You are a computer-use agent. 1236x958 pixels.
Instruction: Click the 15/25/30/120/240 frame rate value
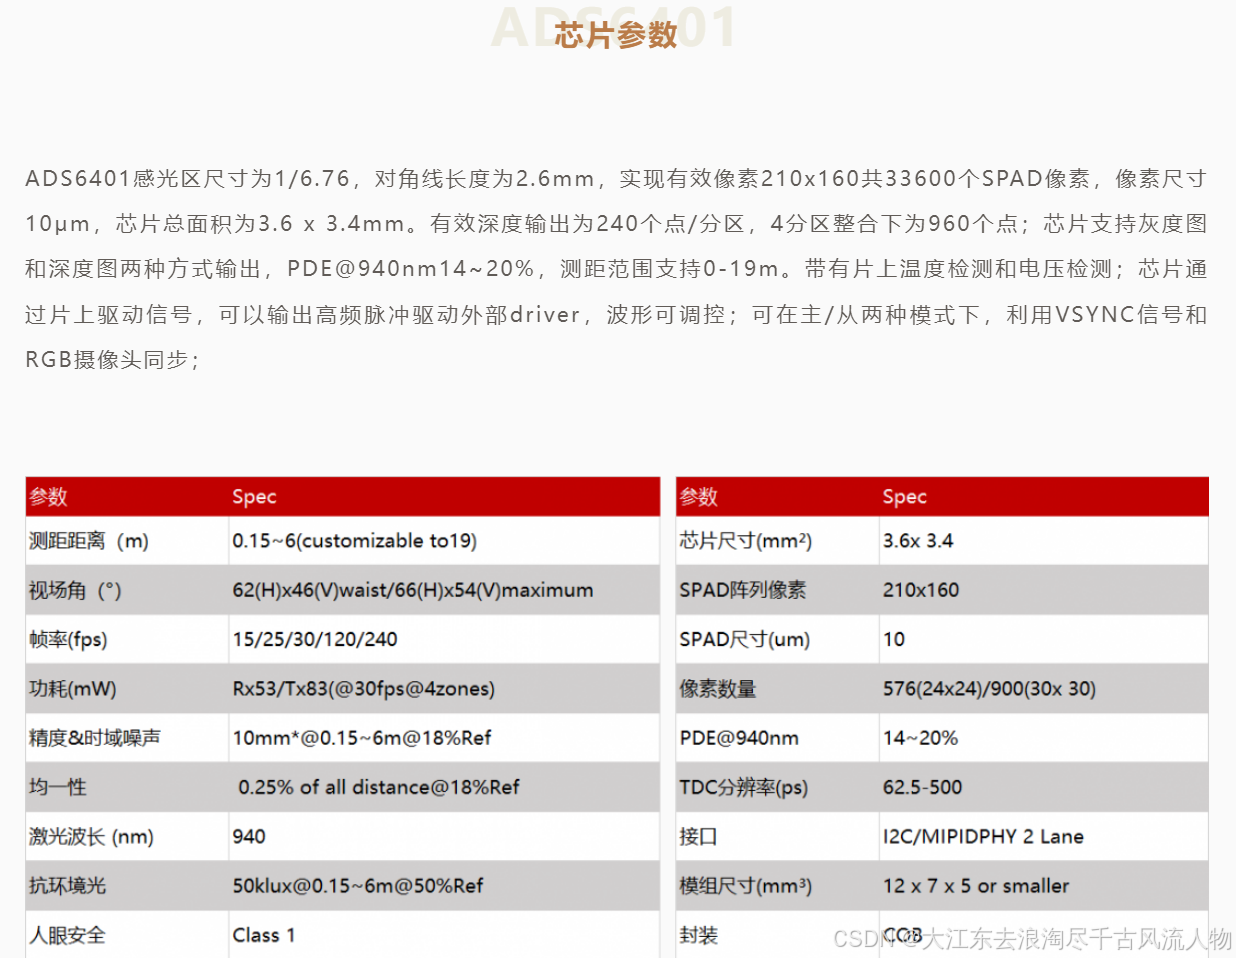315,639
